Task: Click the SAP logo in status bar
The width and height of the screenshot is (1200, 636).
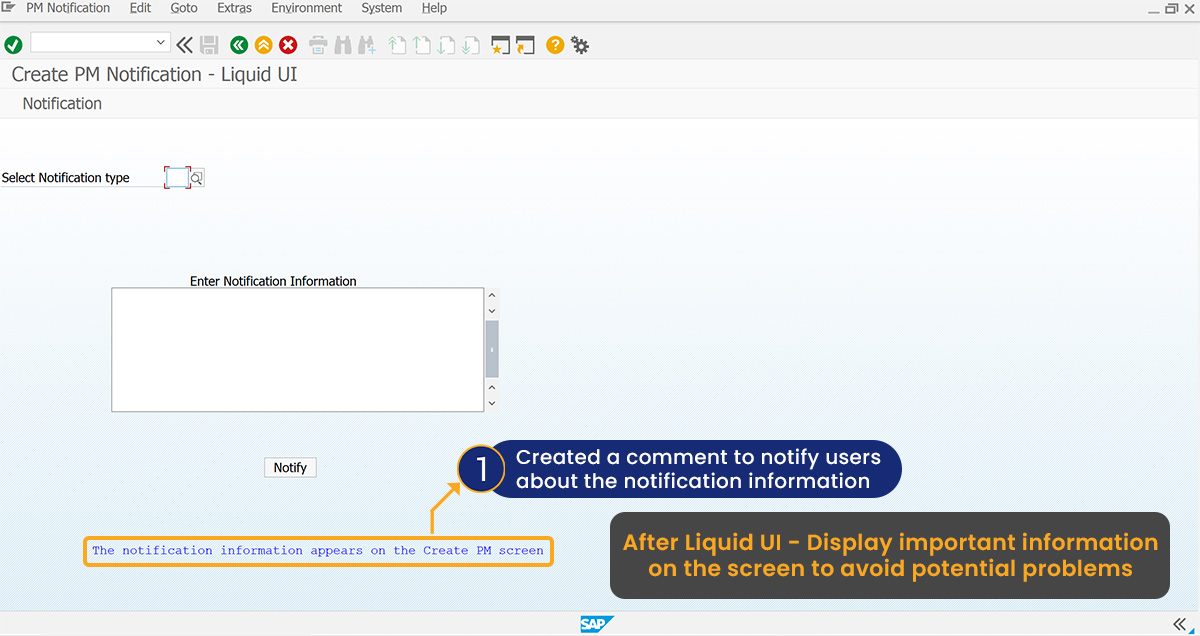Action: (x=596, y=624)
